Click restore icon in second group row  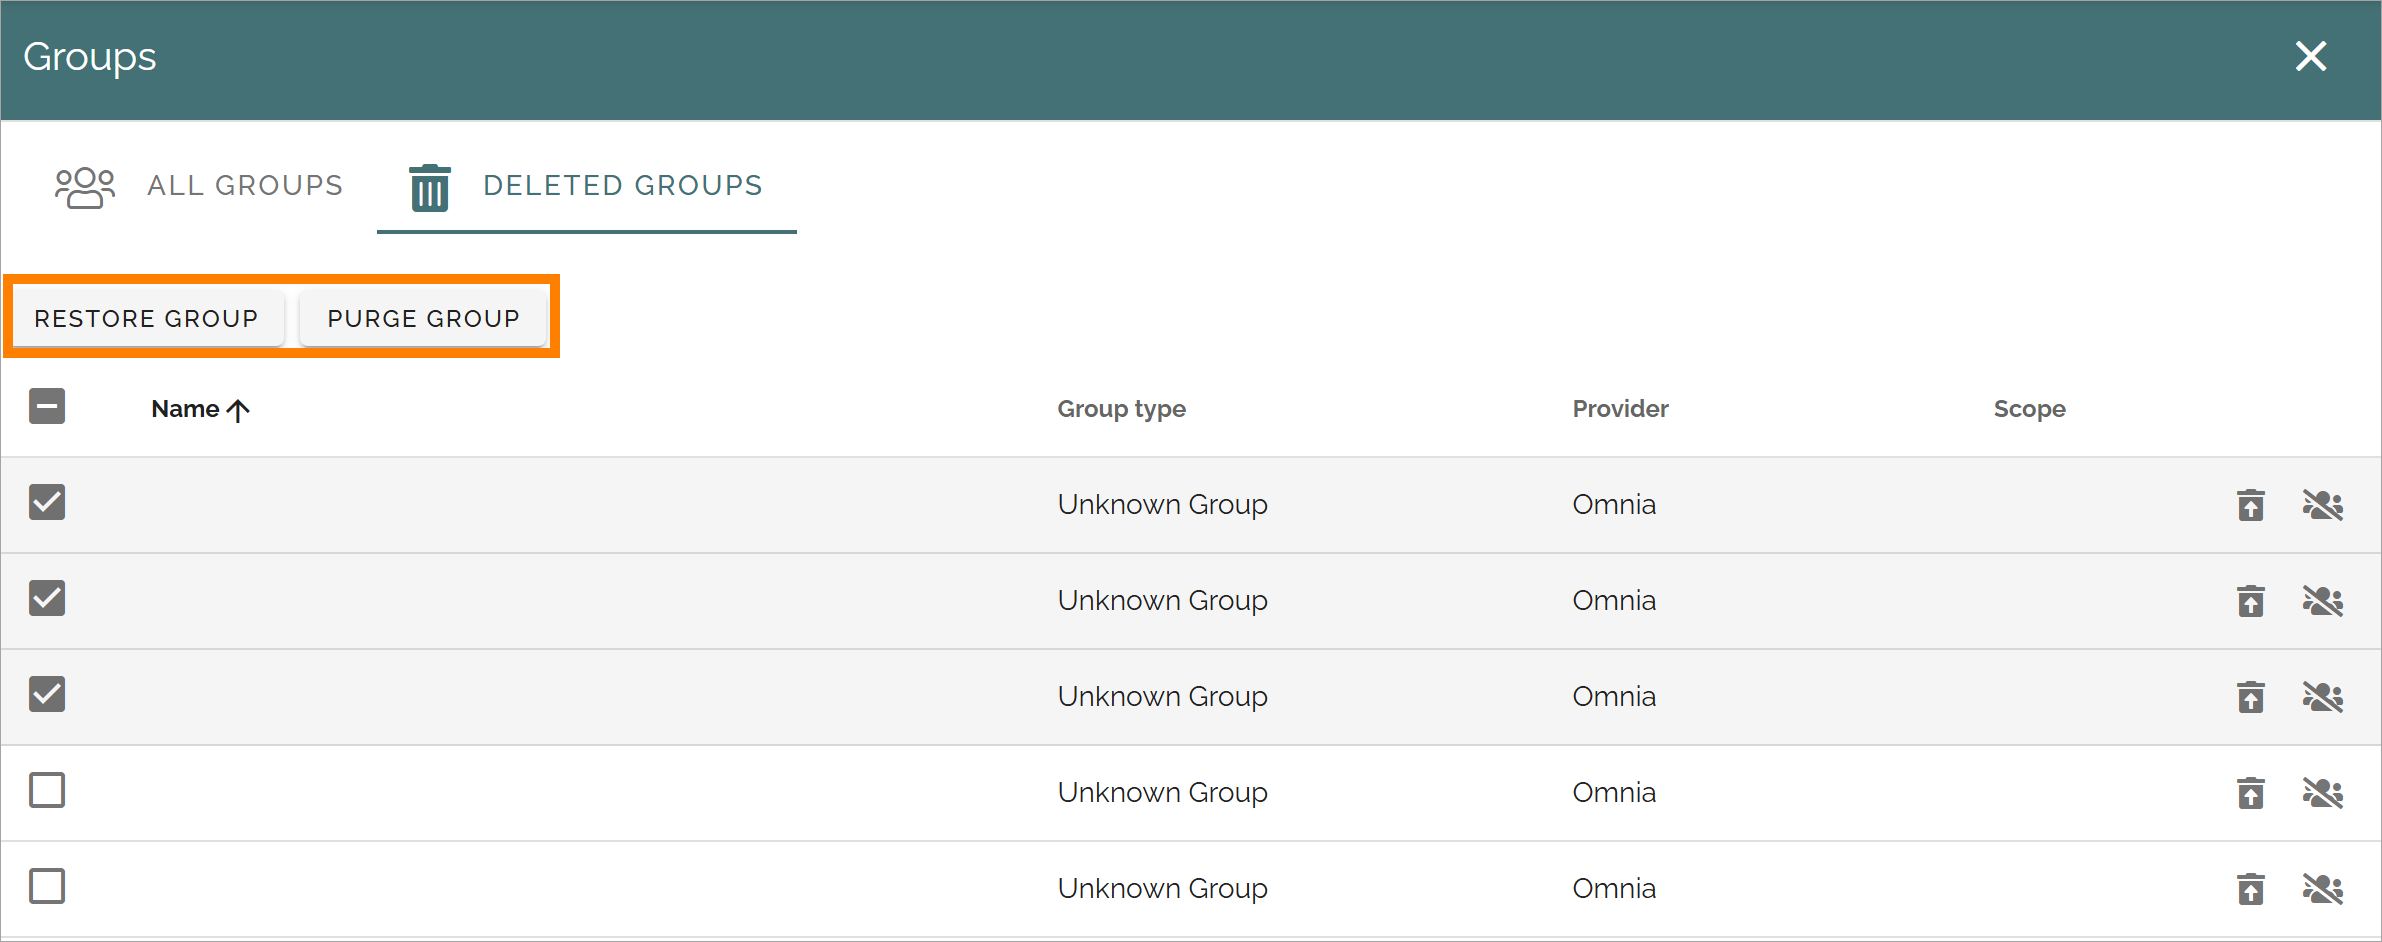tap(2251, 601)
